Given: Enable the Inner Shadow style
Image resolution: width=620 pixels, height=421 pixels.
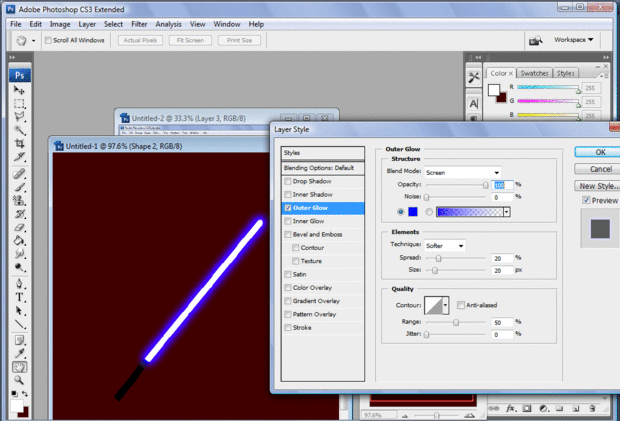Looking at the screenshot, I should pyautogui.click(x=288, y=194).
